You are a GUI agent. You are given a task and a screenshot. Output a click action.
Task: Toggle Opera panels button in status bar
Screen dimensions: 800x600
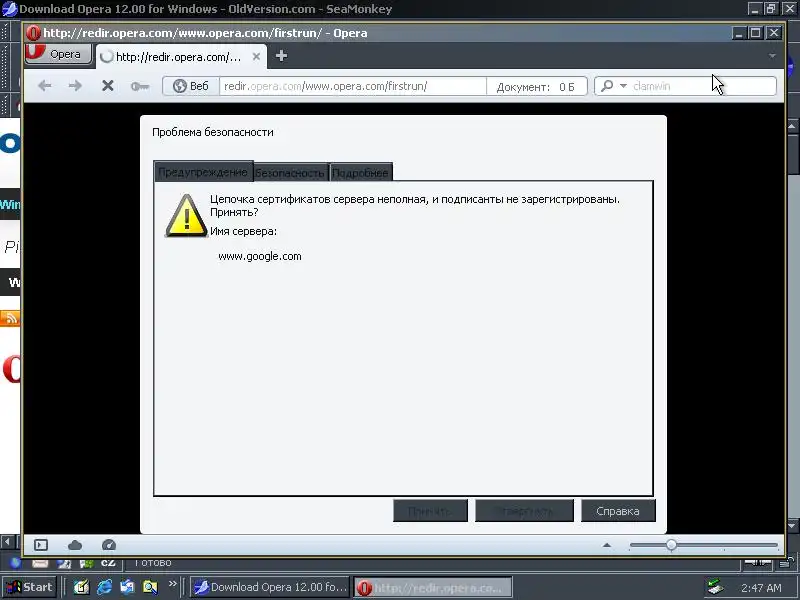(x=41, y=545)
